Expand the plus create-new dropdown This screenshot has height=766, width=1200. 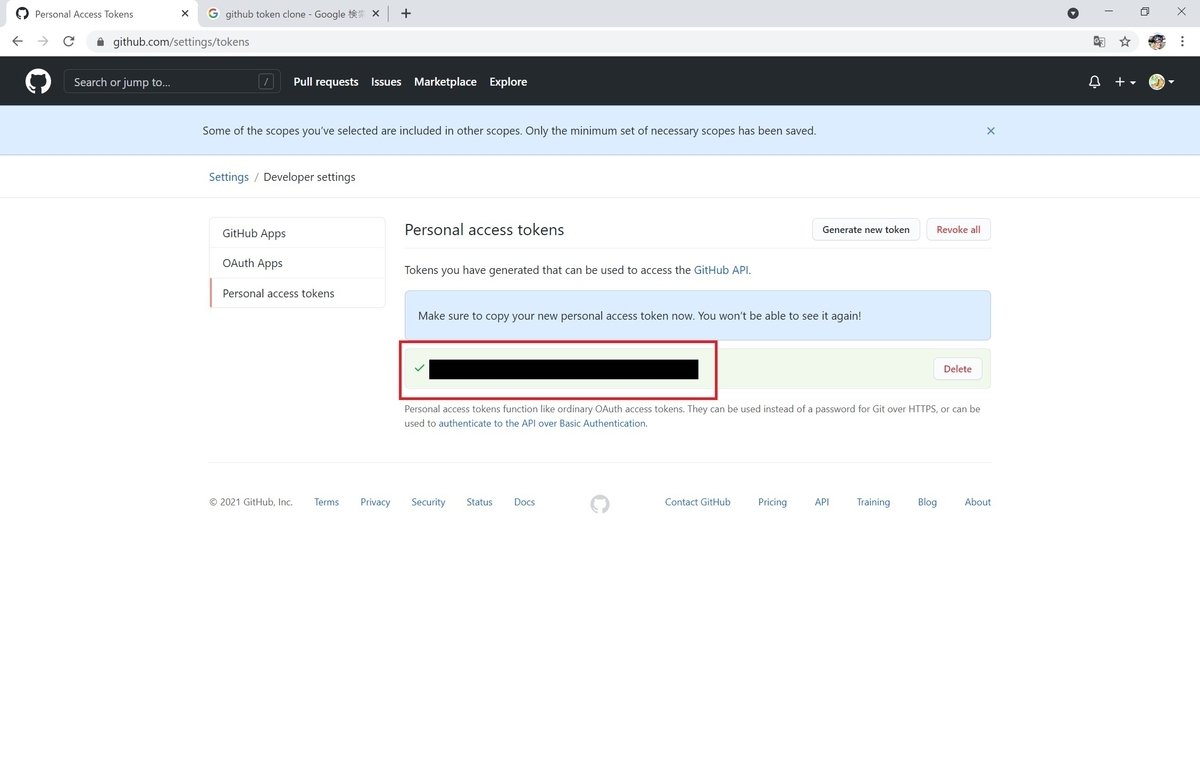pos(1125,82)
